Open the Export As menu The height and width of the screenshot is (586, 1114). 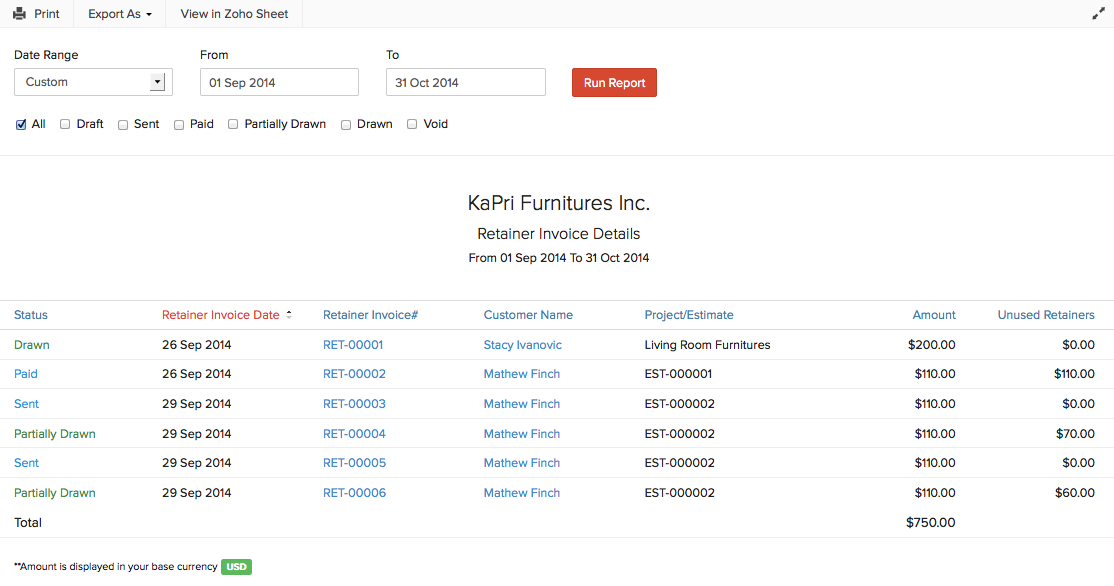coord(118,13)
